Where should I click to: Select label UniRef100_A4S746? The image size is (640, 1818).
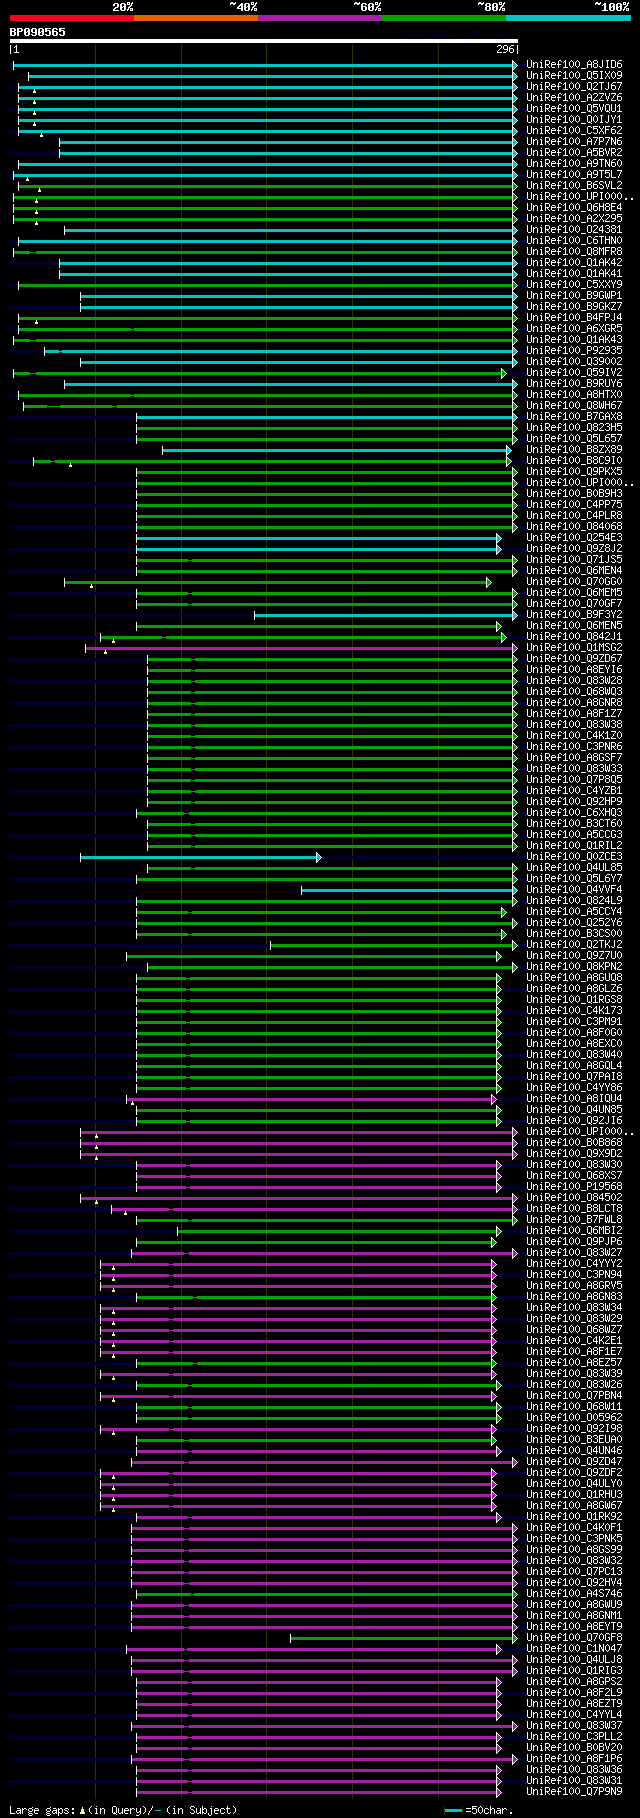(574, 1594)
